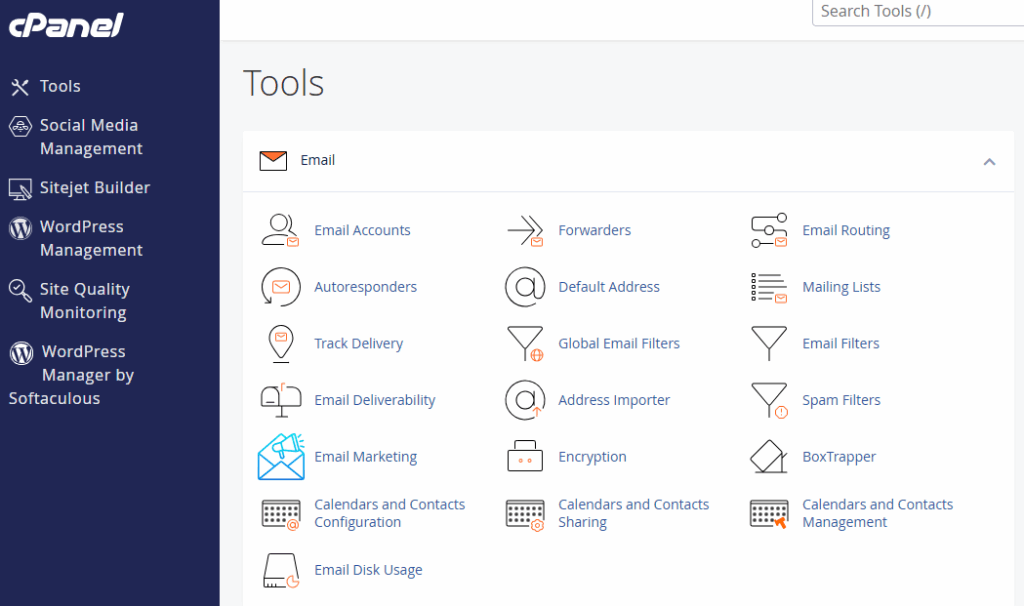This screenshot has height=606, width=1024.
Task: Open Calendars and Contacts Sharing link
Action: pyautogui.click(x=633, y=513)
